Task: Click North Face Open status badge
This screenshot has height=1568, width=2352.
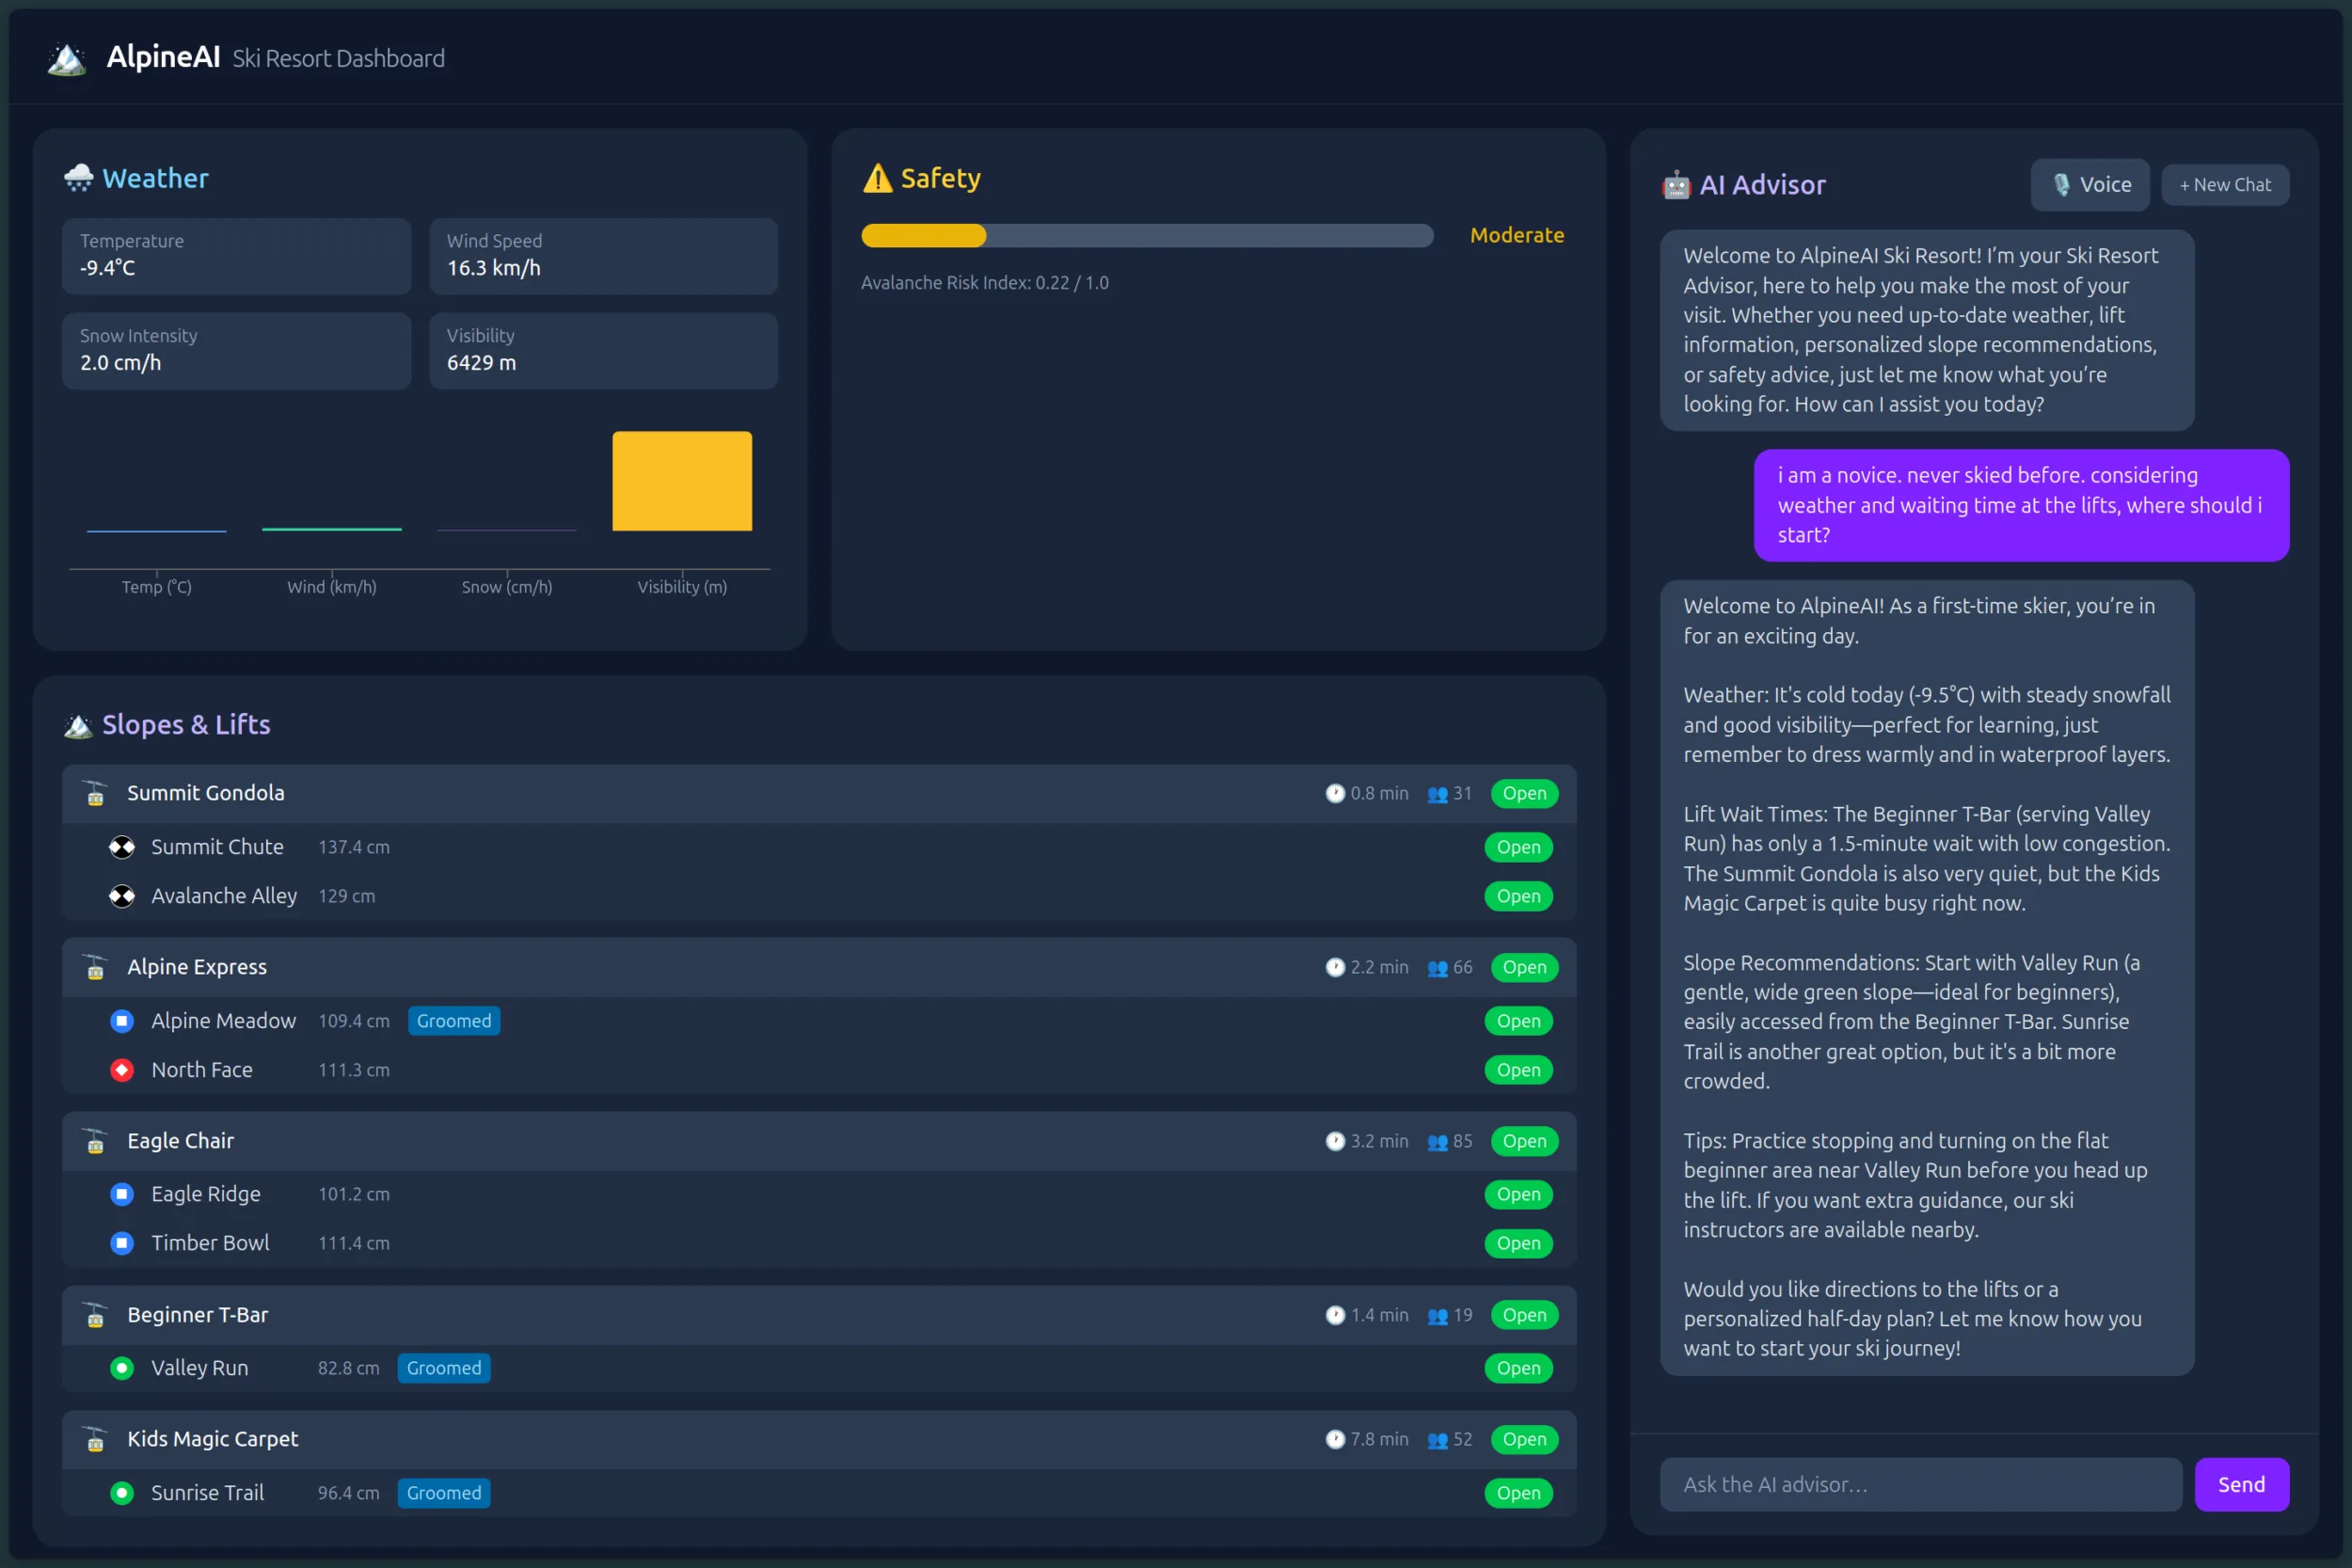Action: coord(1518,1070)
